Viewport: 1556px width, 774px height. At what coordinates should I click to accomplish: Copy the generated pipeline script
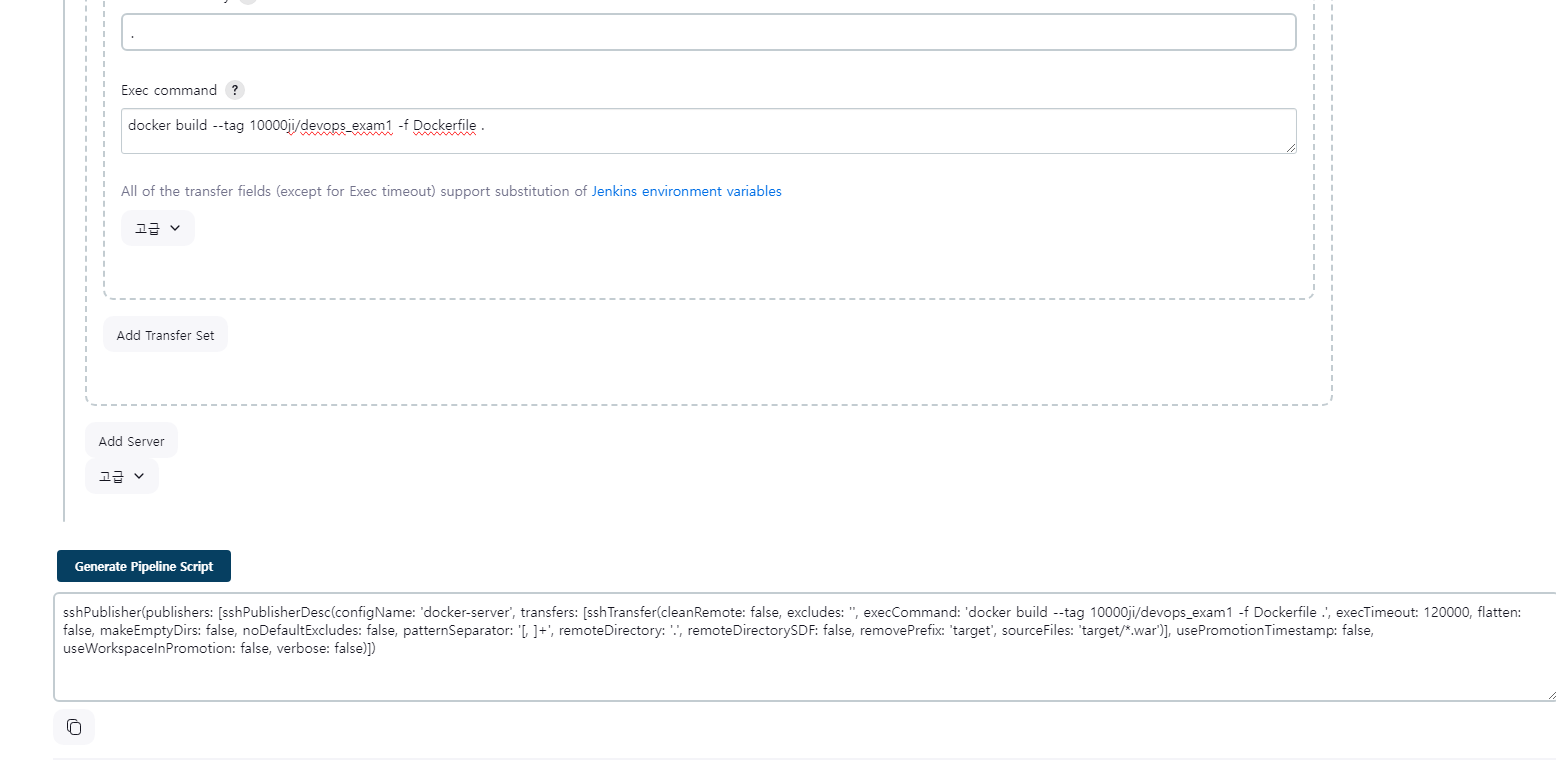pos(74,727)
